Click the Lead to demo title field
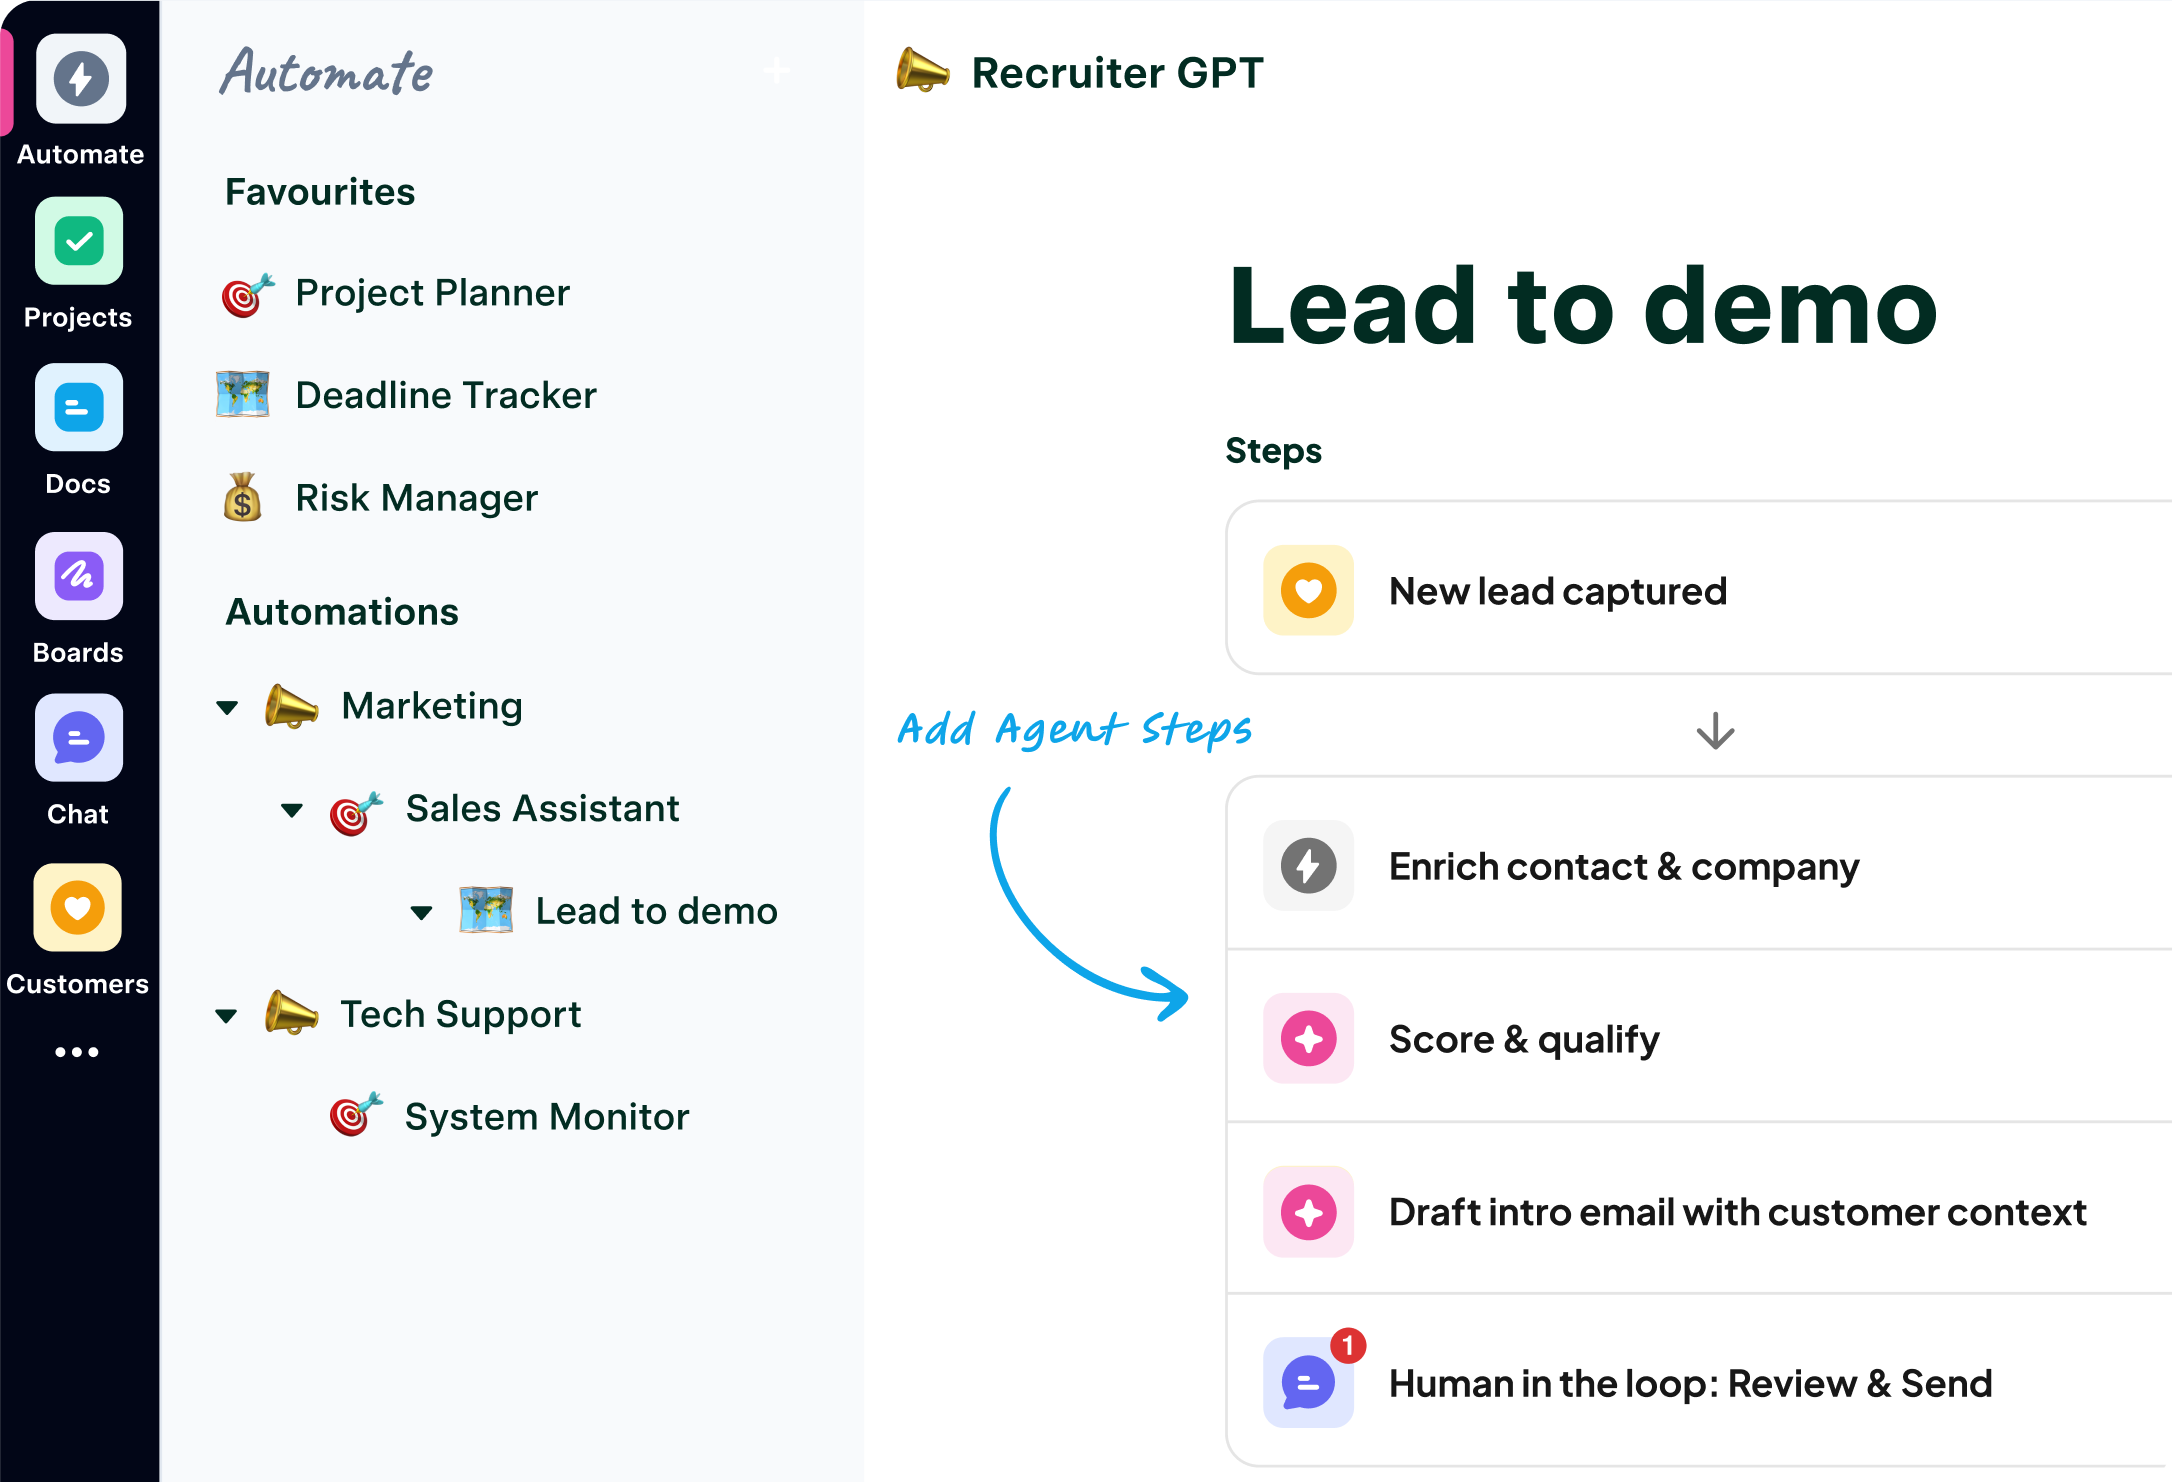Screen dimensions: 2172x1482 pyautogui.click(x=1582, y=306)
